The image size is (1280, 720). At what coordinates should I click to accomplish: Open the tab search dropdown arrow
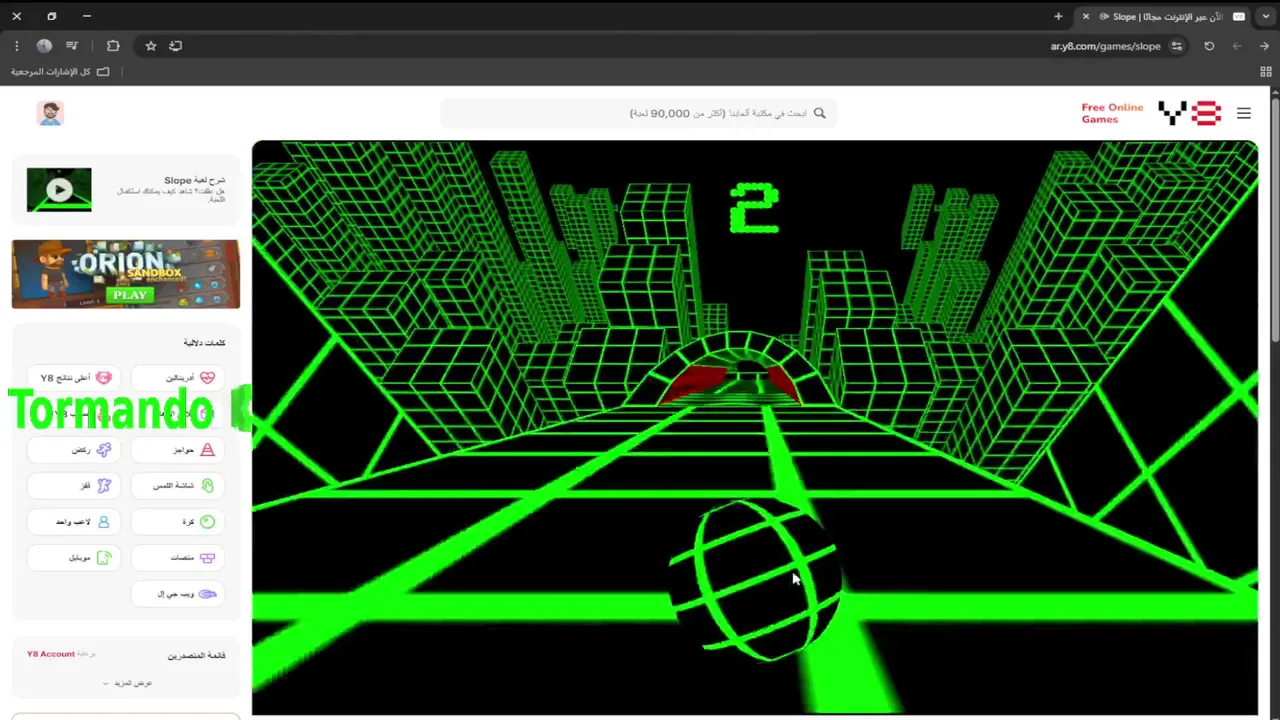coord(1266,17)
